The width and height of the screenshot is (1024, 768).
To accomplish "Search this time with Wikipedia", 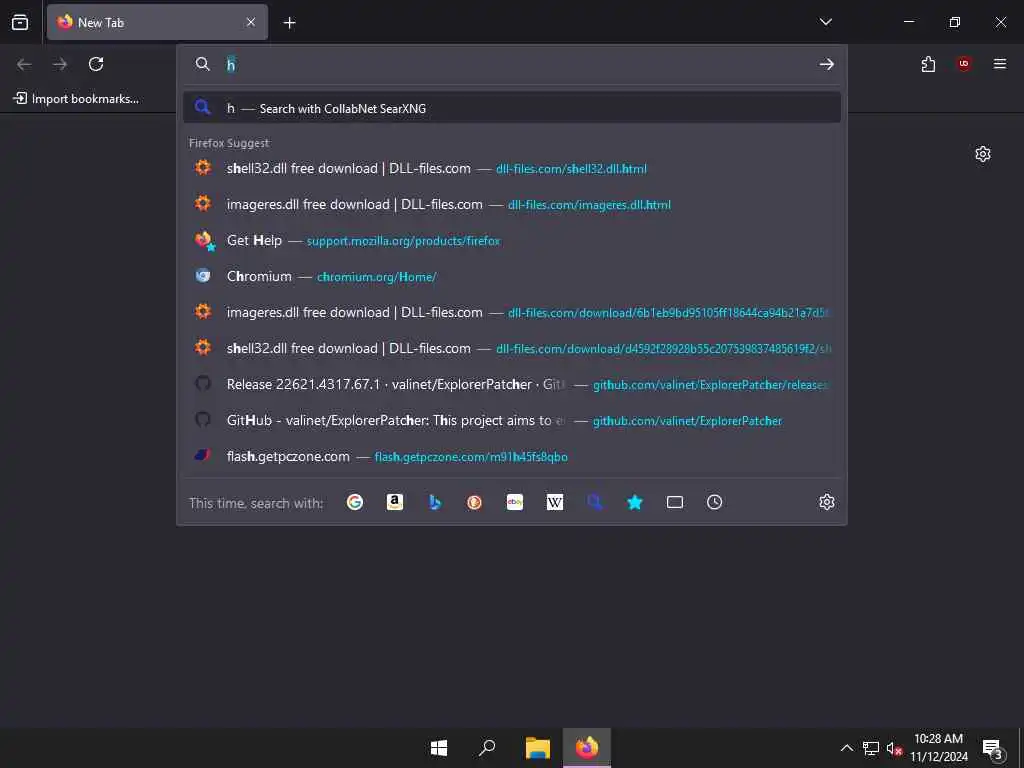I will (554, 502).
